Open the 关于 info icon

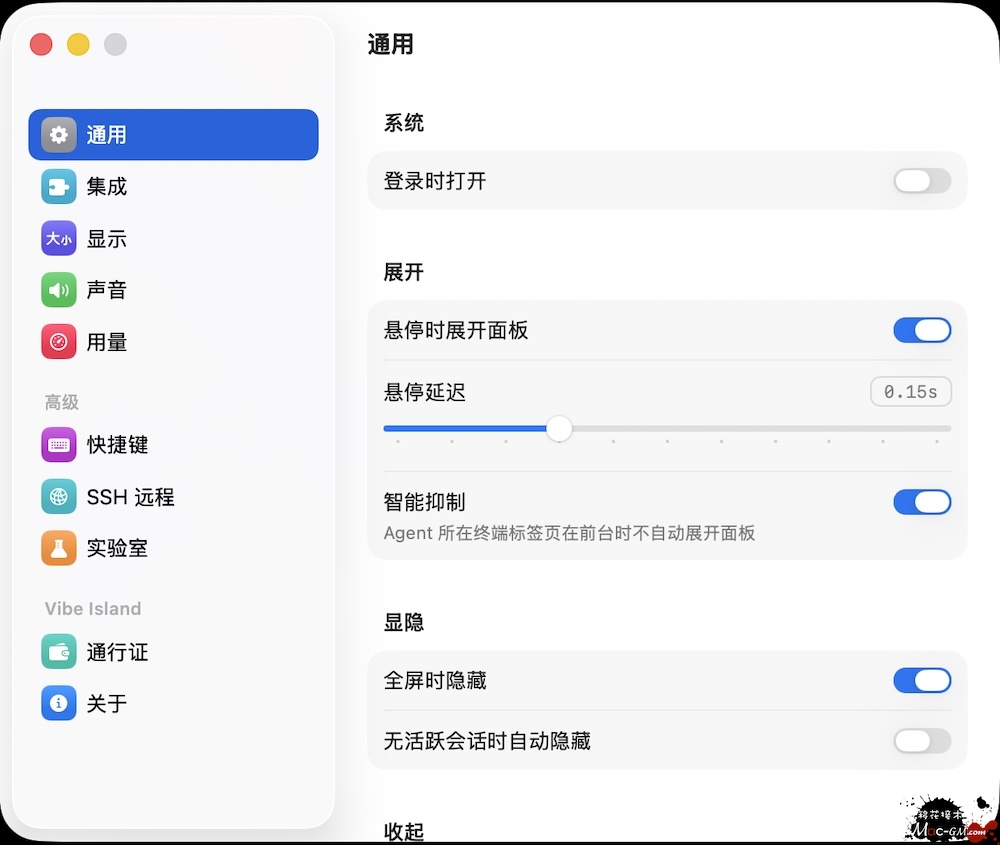click(59, 703)
